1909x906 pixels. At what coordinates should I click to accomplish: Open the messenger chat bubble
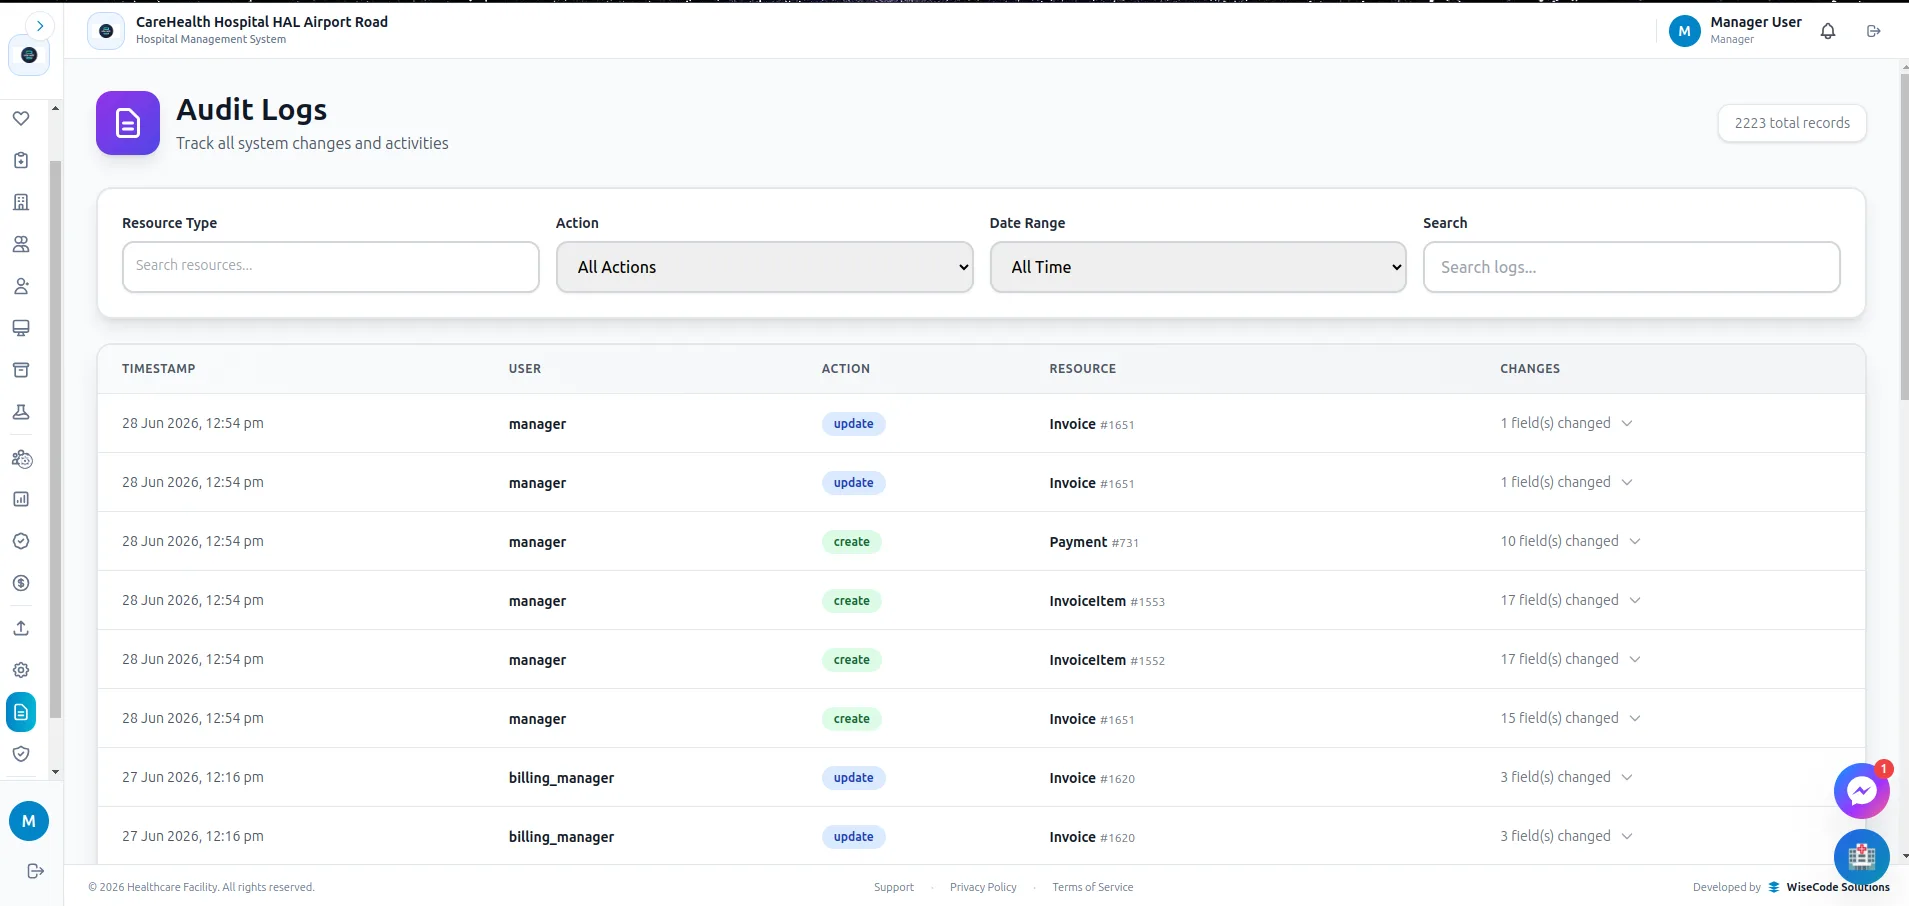pos(1861,791)
